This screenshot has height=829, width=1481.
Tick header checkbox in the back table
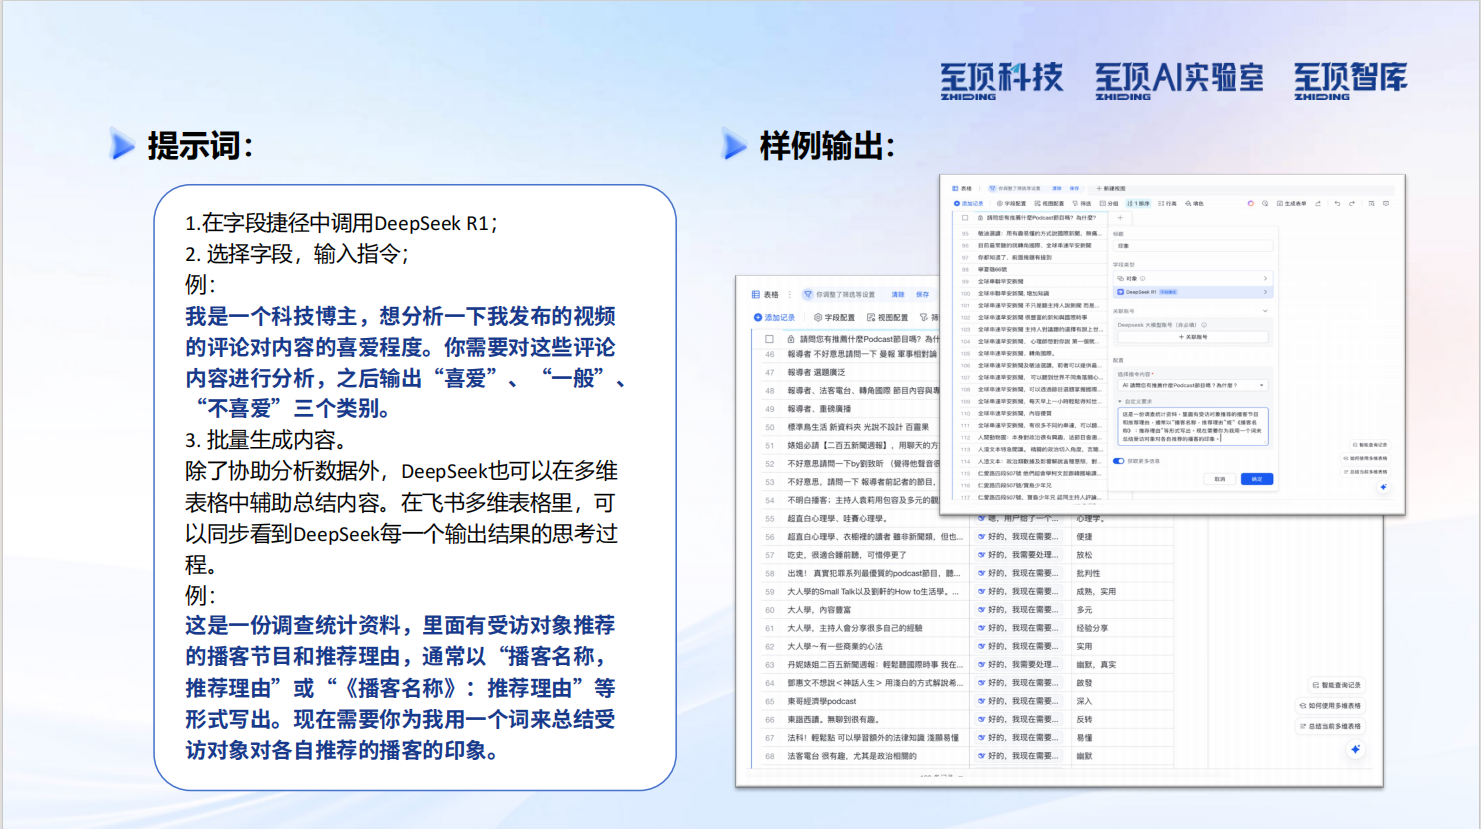[x=769, y=339]
